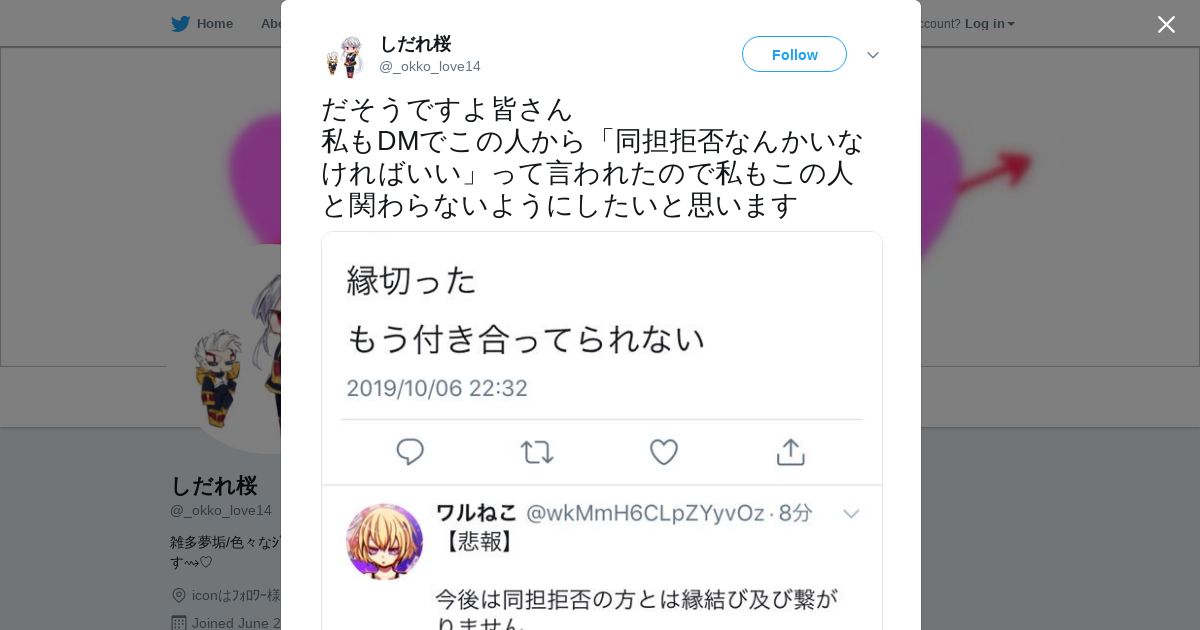1200x630 pixels.
Task: Click the しだれ桜 display name in tweet
Action: (x=415, y=44)
